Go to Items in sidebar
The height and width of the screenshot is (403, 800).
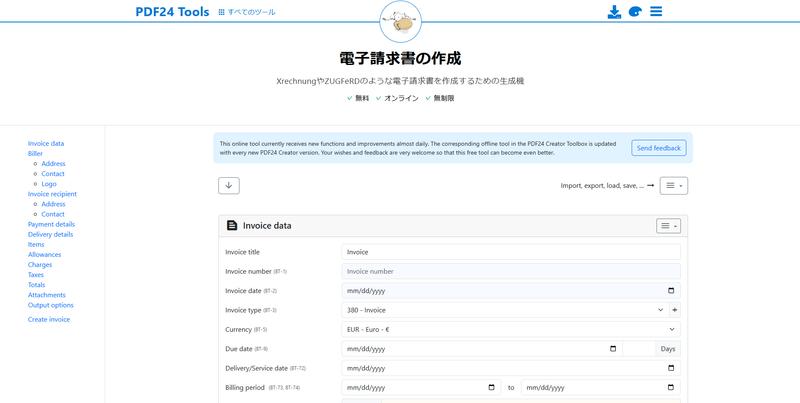[36, 244]
